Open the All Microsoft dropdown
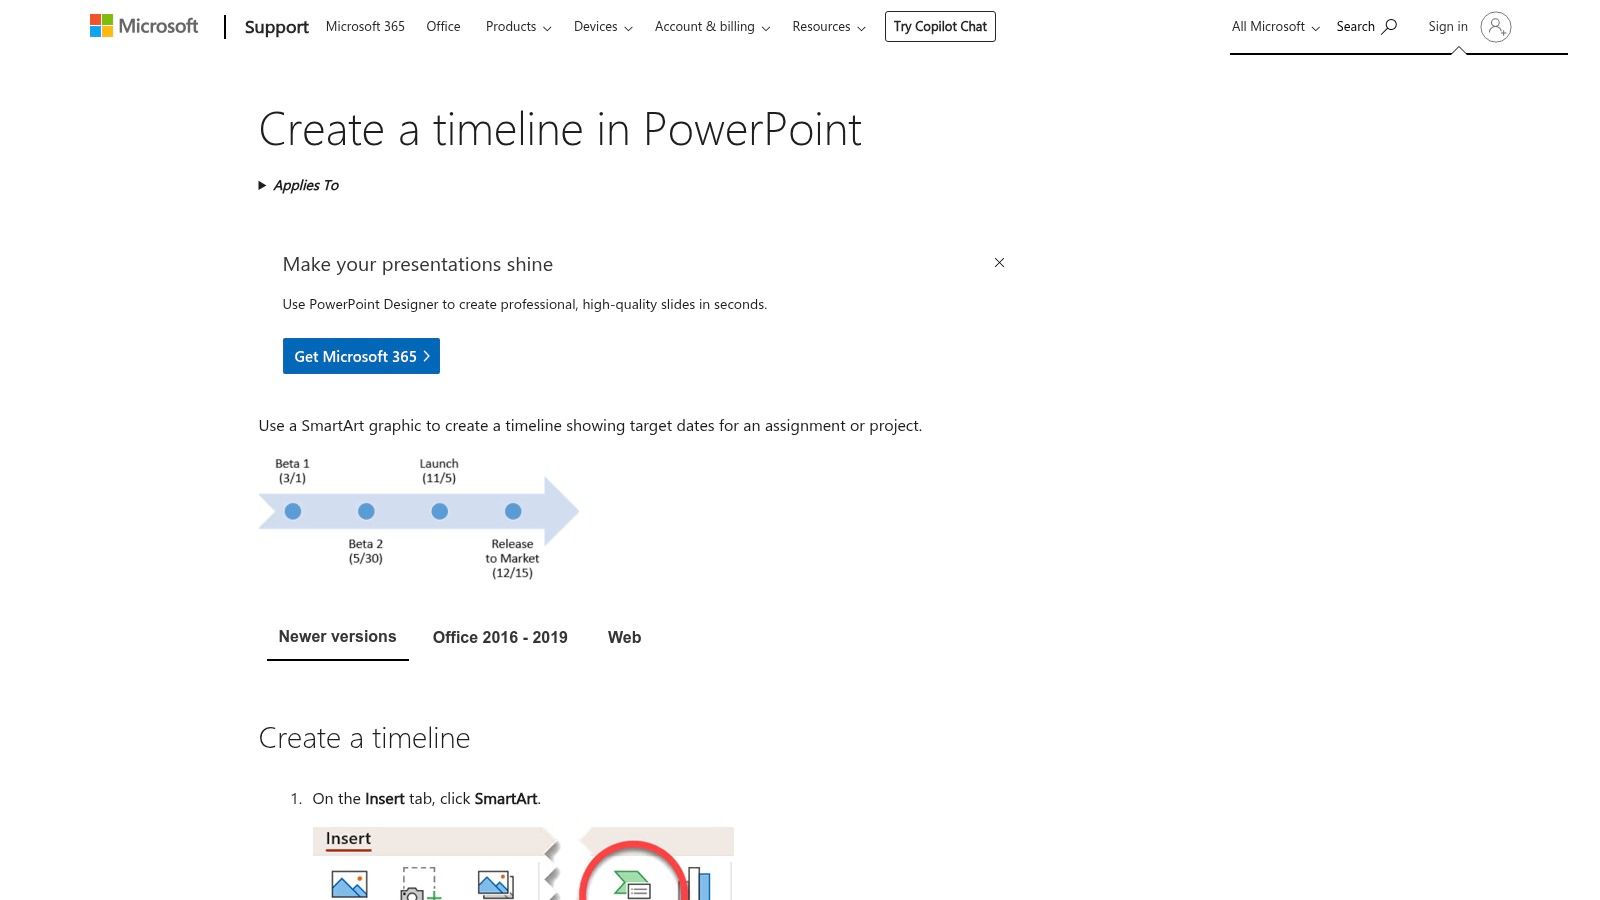This screenshot has width=1600, height=900. coord(1274,26)
